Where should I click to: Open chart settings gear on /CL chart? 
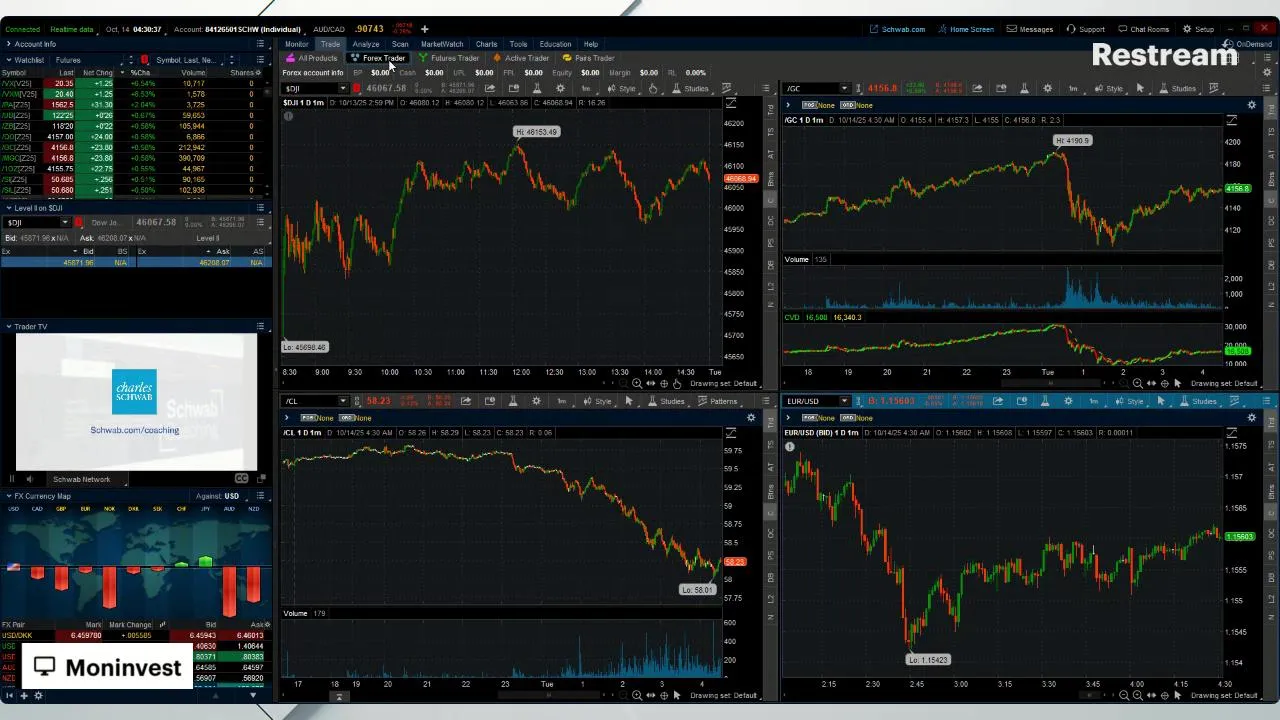point(536,401)
